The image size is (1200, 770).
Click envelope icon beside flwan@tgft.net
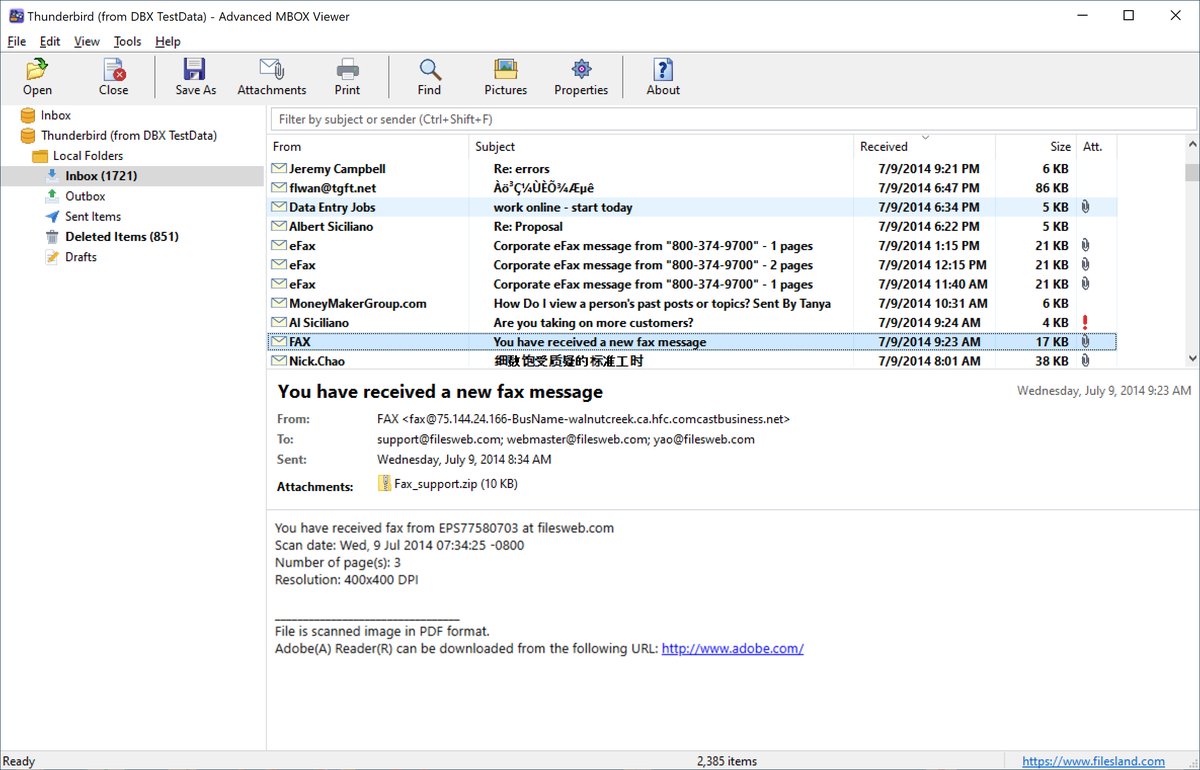pos(279,188)
